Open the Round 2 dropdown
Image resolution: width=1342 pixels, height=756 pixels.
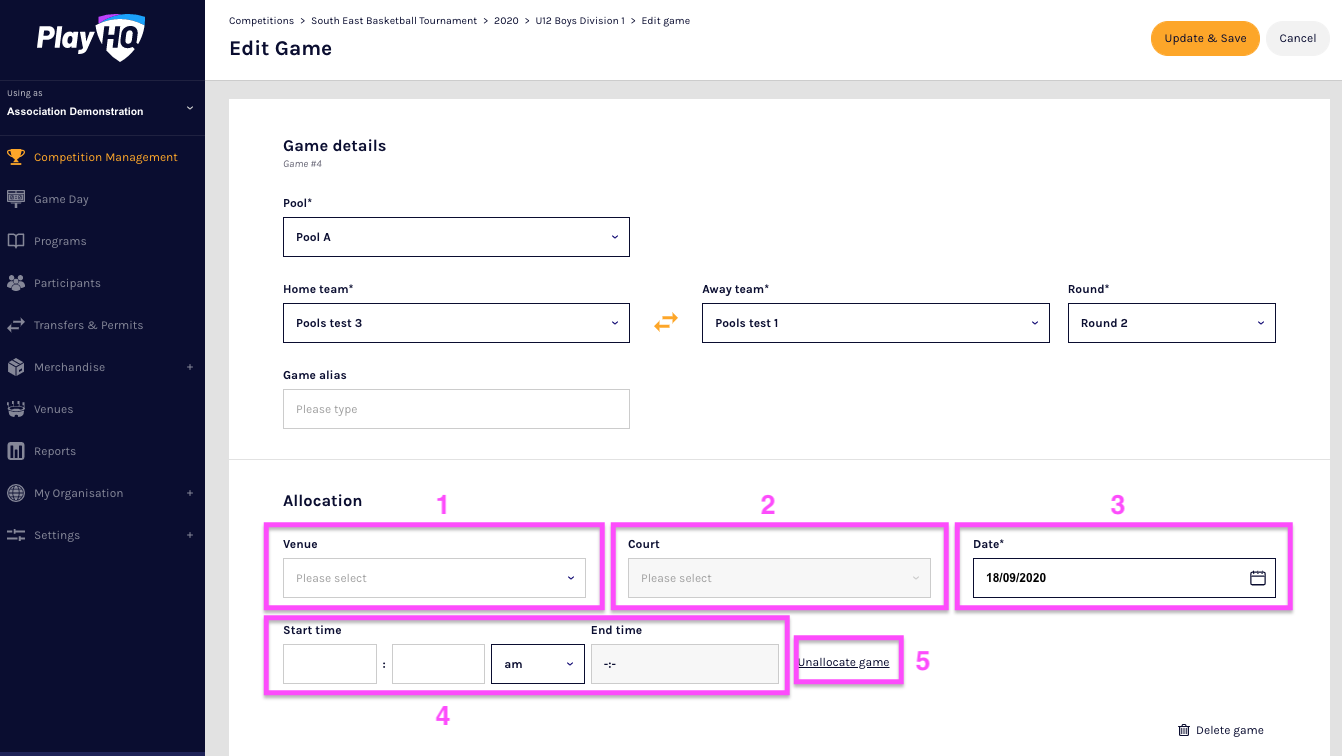click(x=1171, y=323)
